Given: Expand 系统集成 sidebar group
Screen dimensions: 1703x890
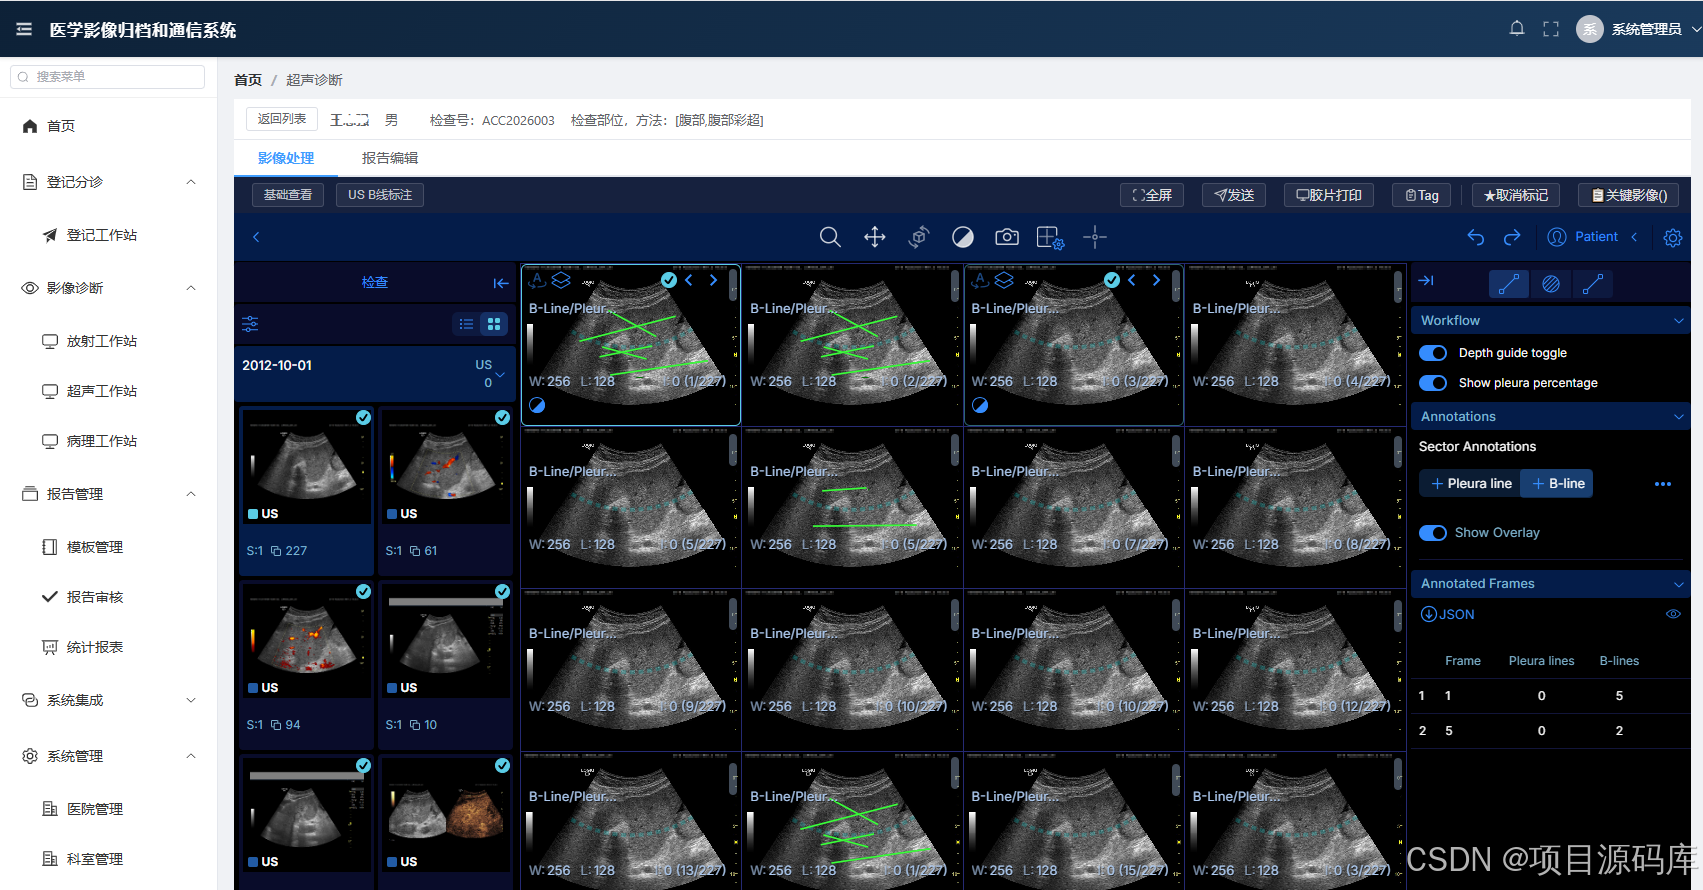Looking at the screenshot, I should coord(191,700).
